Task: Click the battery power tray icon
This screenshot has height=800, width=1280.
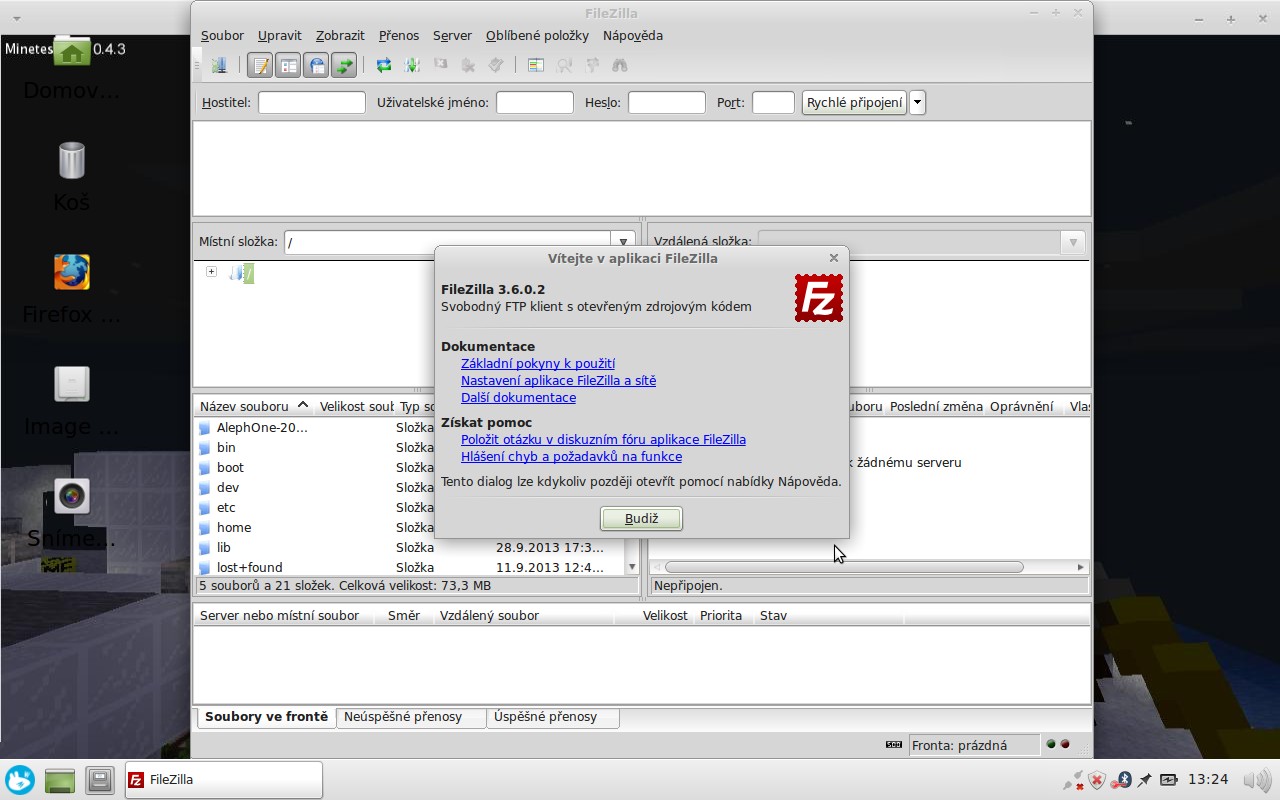Action: tap(1169, 779)
